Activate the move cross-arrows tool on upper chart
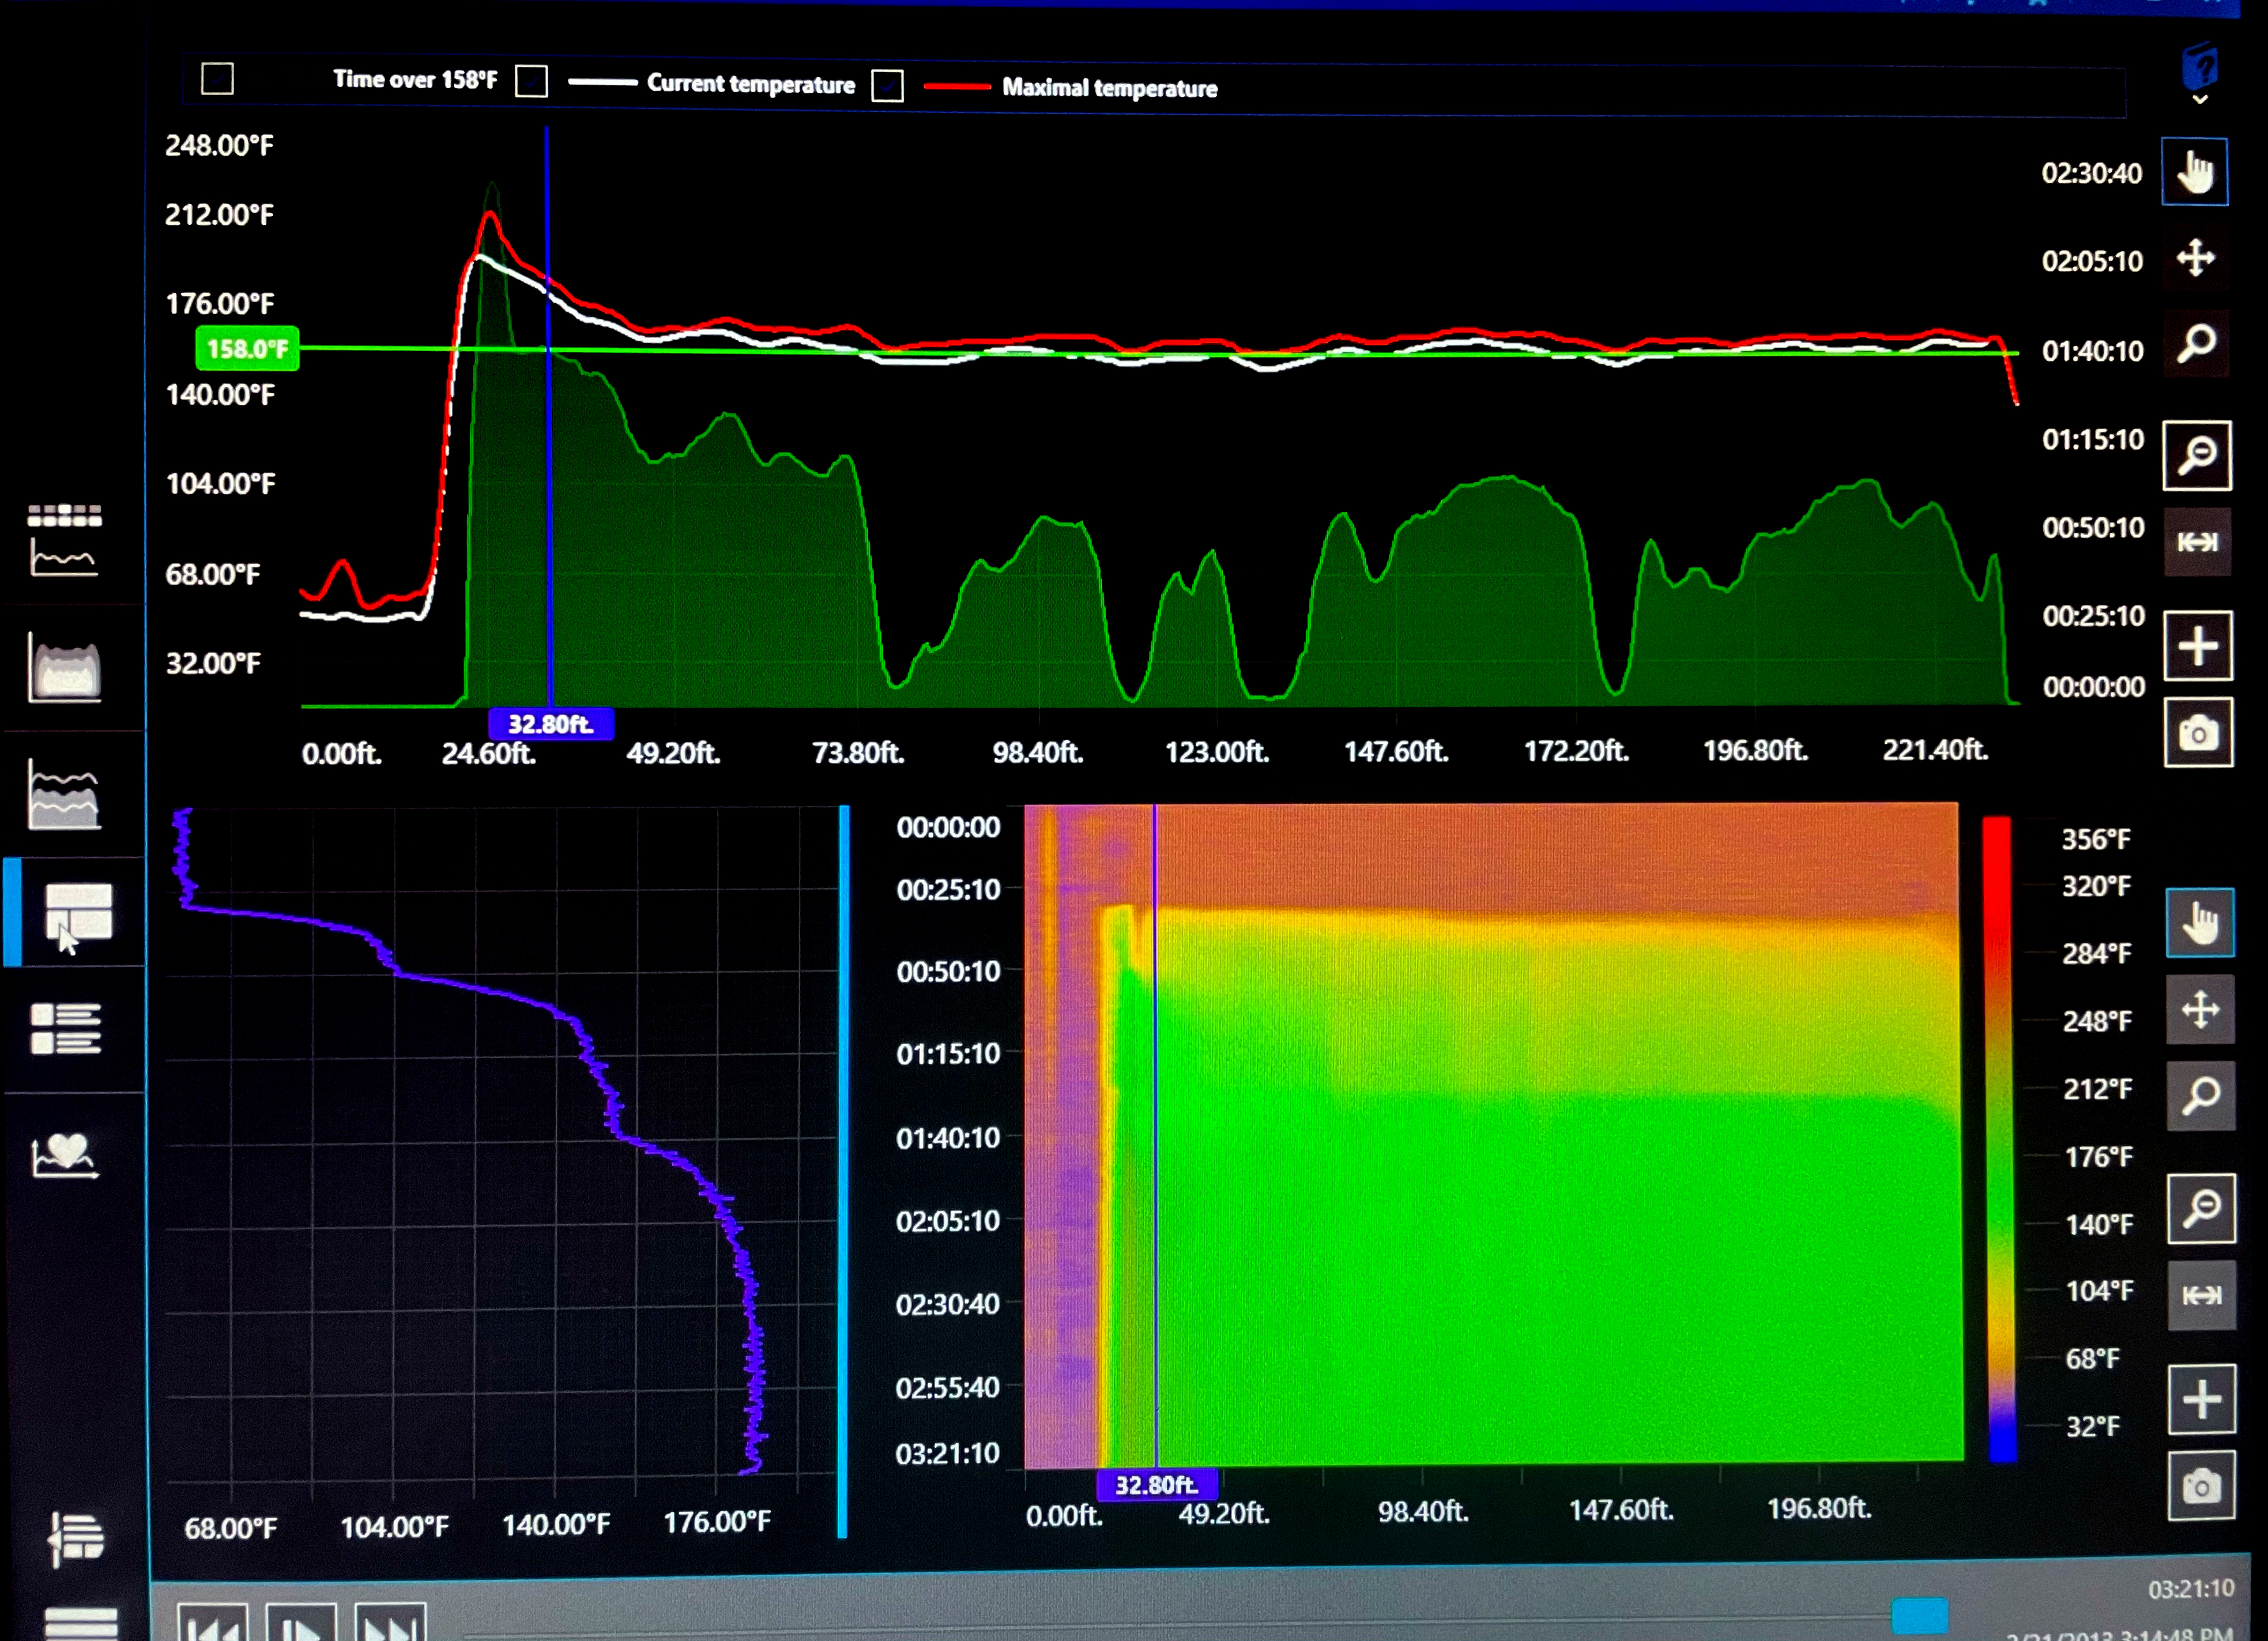The image size is (2268, 1641). (2195, 258)
